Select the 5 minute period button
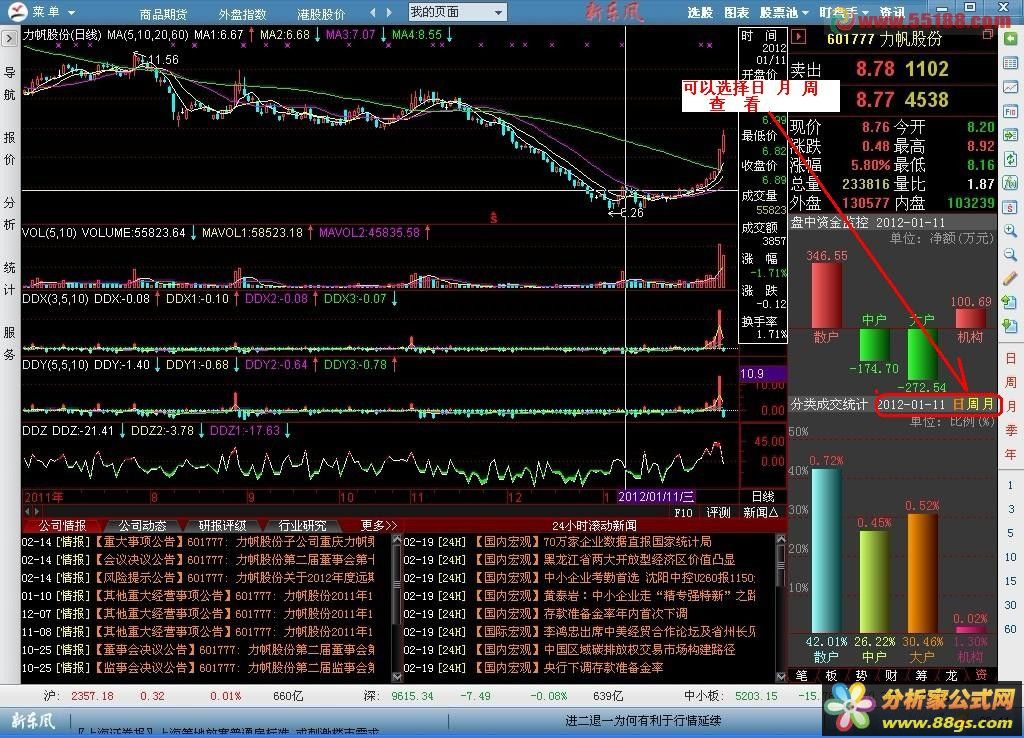 1011,533
